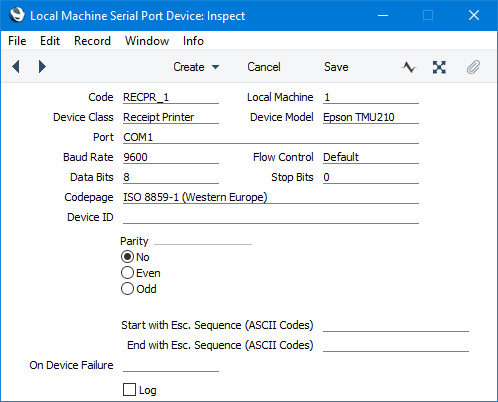Screen dimensions: 498x402
Task: Click the Save button
Action: [x=336, y=67]
